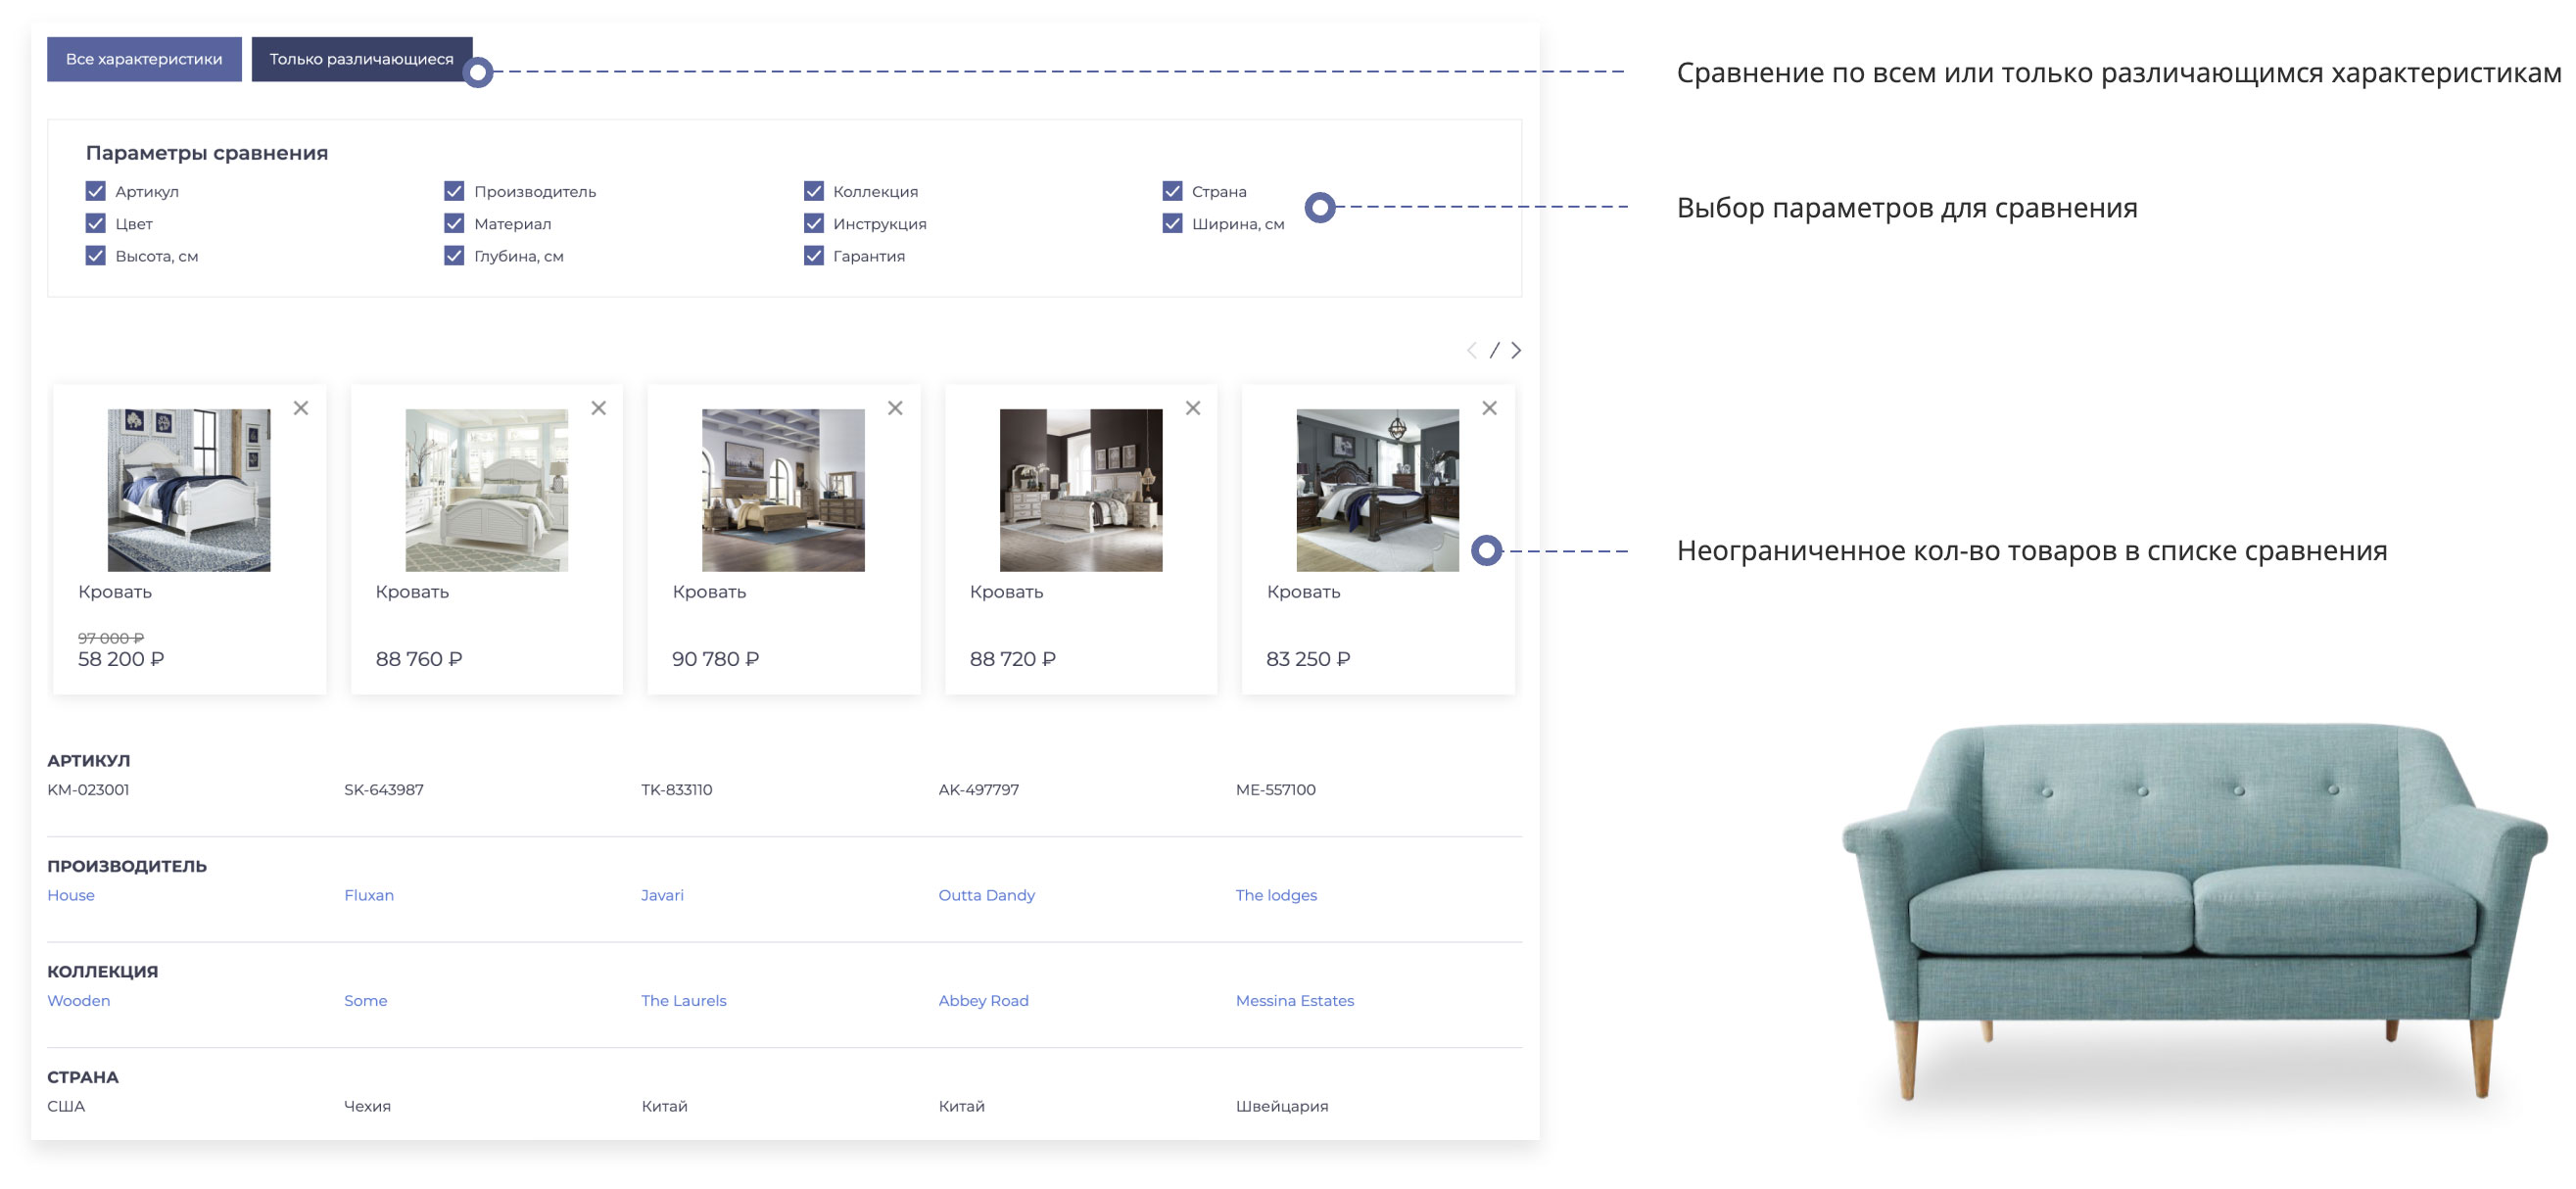This screenshot has height=1189, width=2576.
Task: Toggle the Глубина, см checkbox
Action: click(x=454, y=256)
